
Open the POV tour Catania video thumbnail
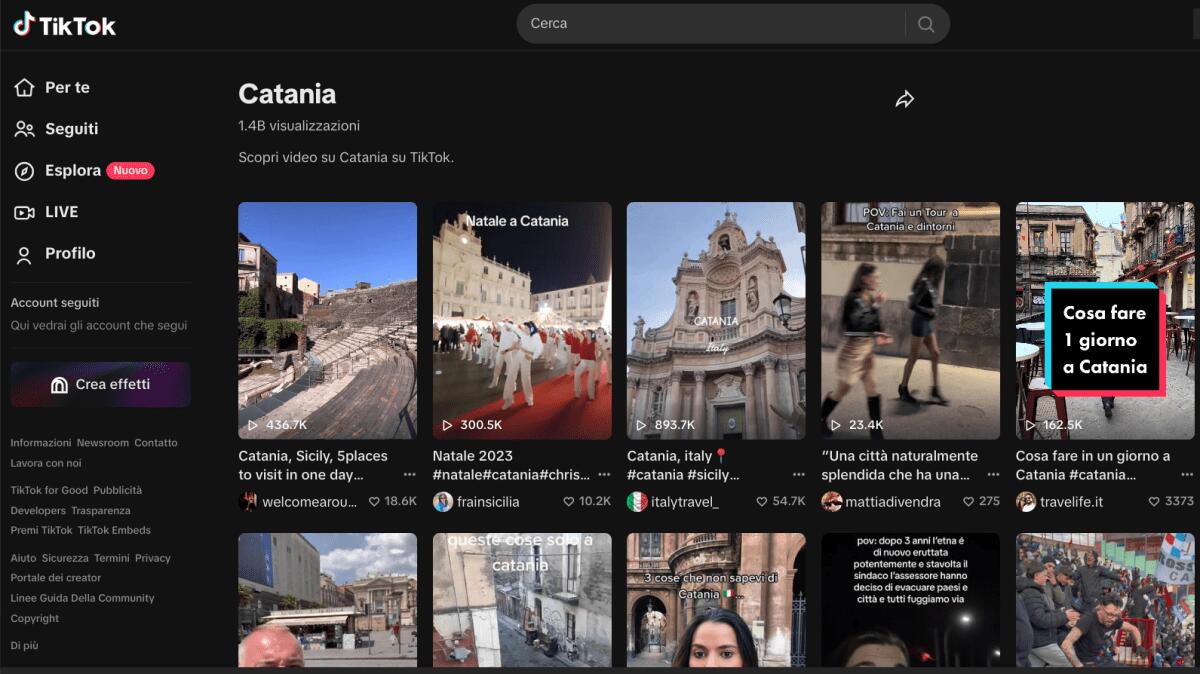(x=910, y=321)
